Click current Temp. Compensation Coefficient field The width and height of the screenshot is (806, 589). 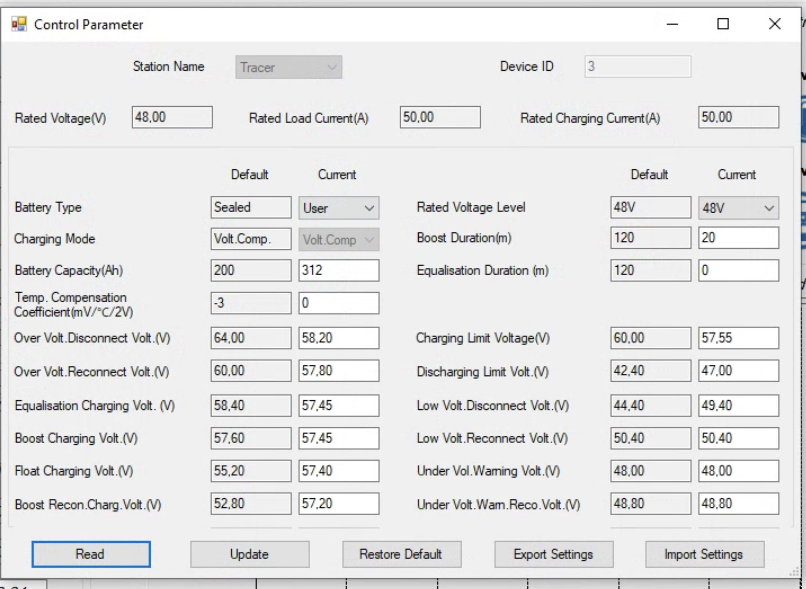point(338,303)
